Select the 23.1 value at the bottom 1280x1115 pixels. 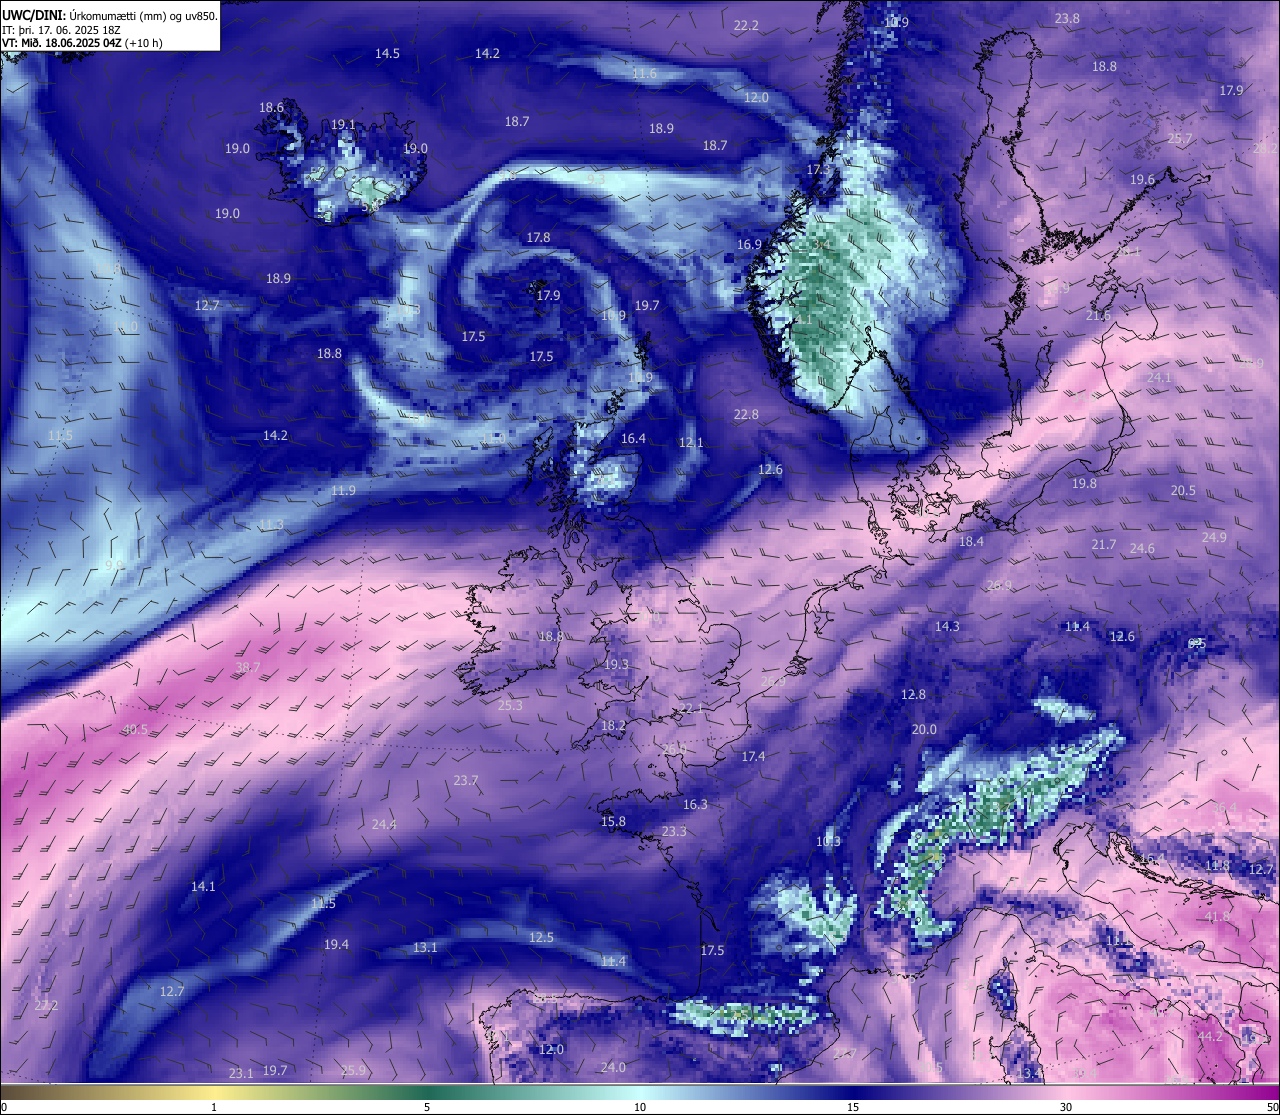[241, 1073]
